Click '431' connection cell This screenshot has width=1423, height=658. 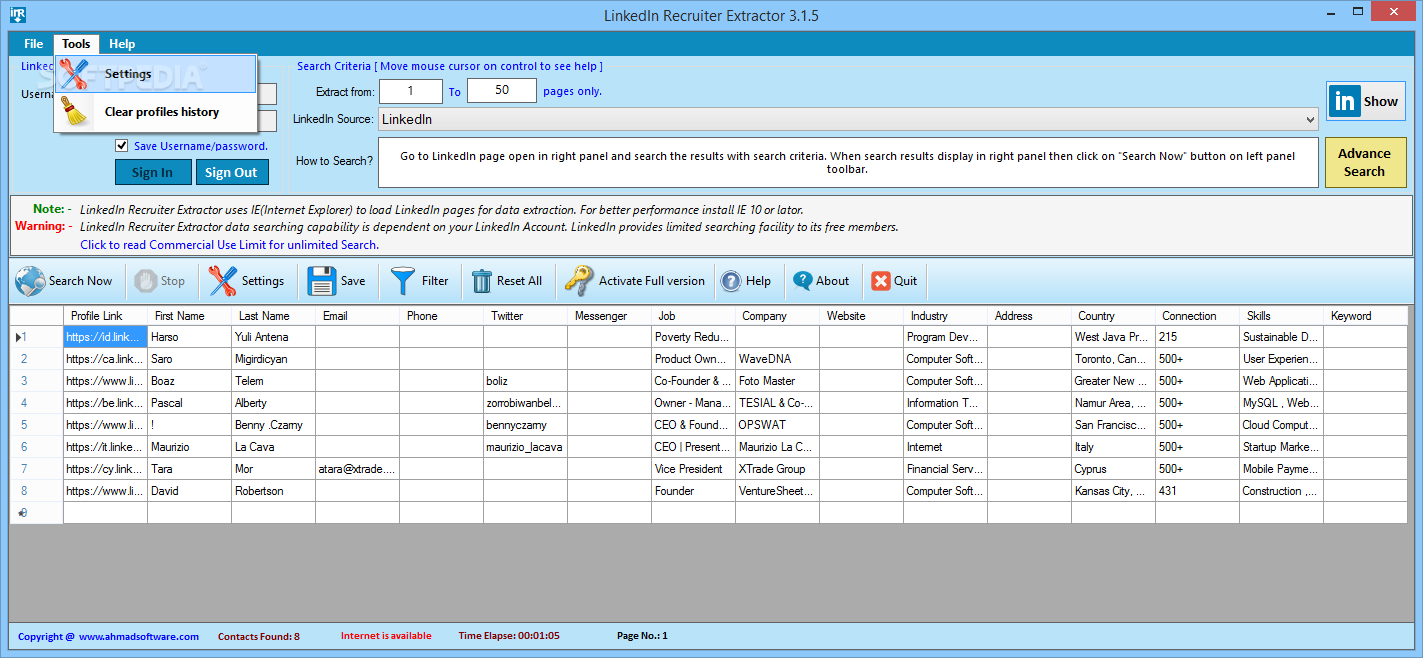point(1198,491)
